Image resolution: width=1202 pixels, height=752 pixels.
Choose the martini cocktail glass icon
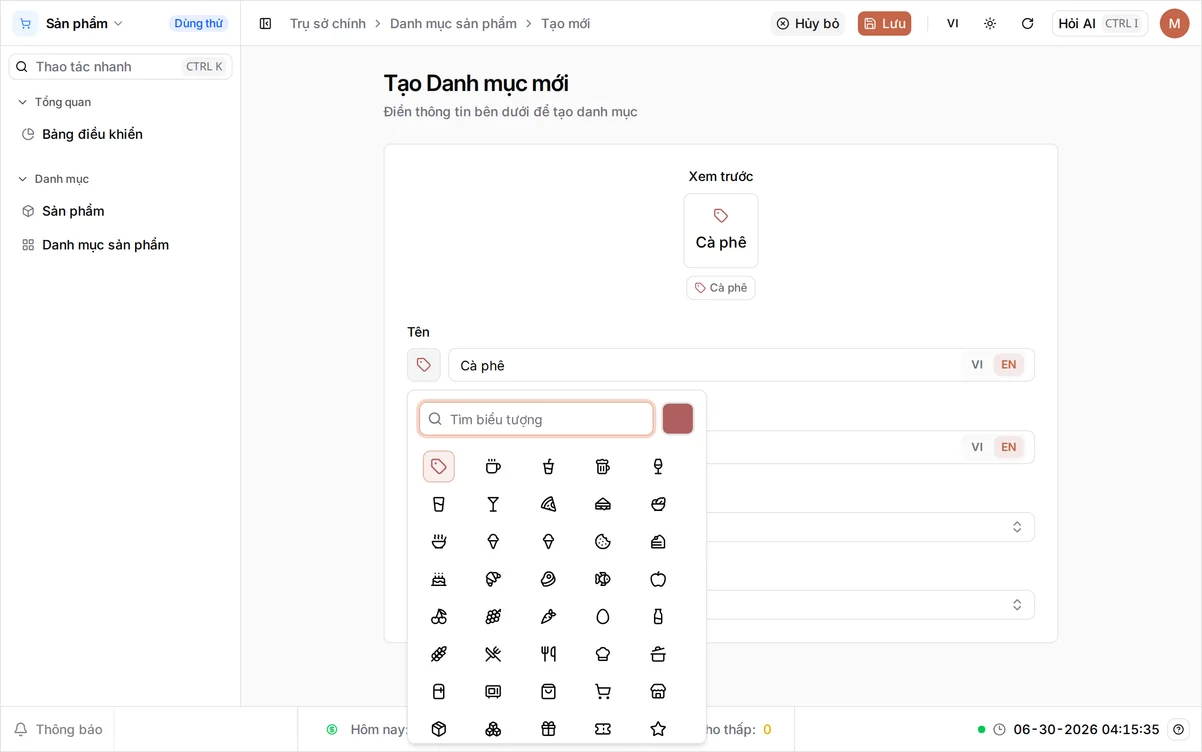point(493,504)
